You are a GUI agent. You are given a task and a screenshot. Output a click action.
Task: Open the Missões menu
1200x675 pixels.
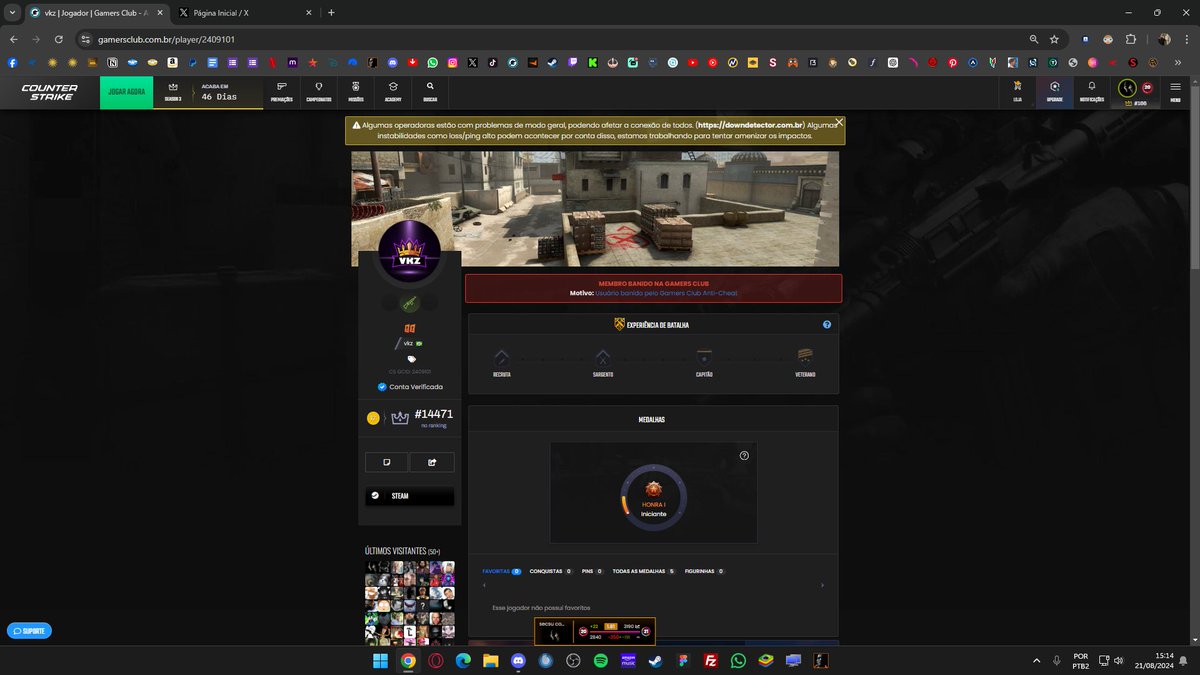tap(355, 92)
